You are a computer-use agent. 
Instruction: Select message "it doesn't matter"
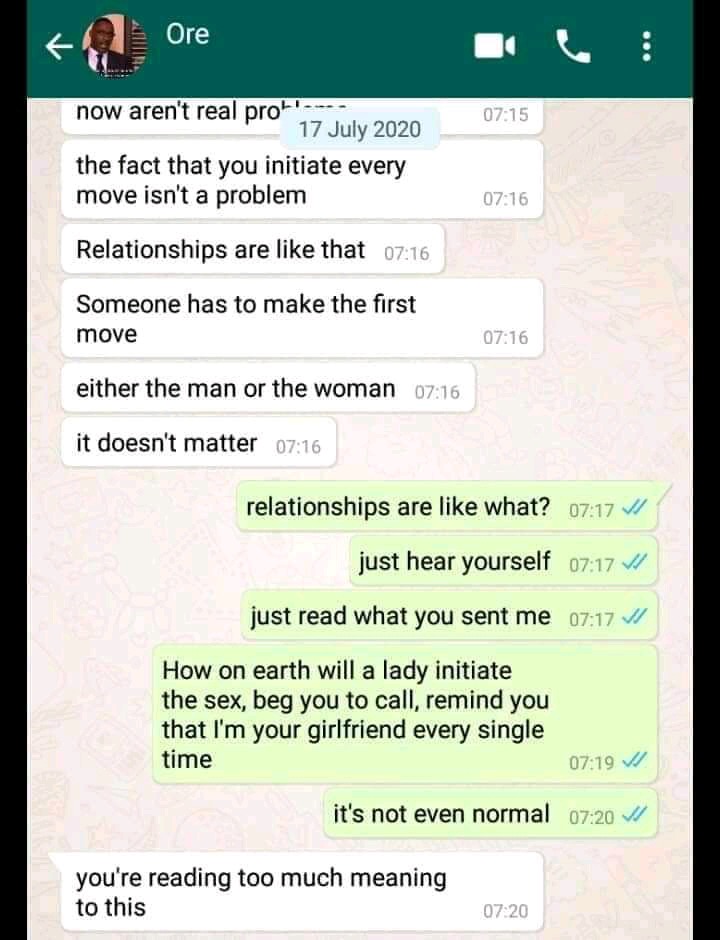coord(198,443)
